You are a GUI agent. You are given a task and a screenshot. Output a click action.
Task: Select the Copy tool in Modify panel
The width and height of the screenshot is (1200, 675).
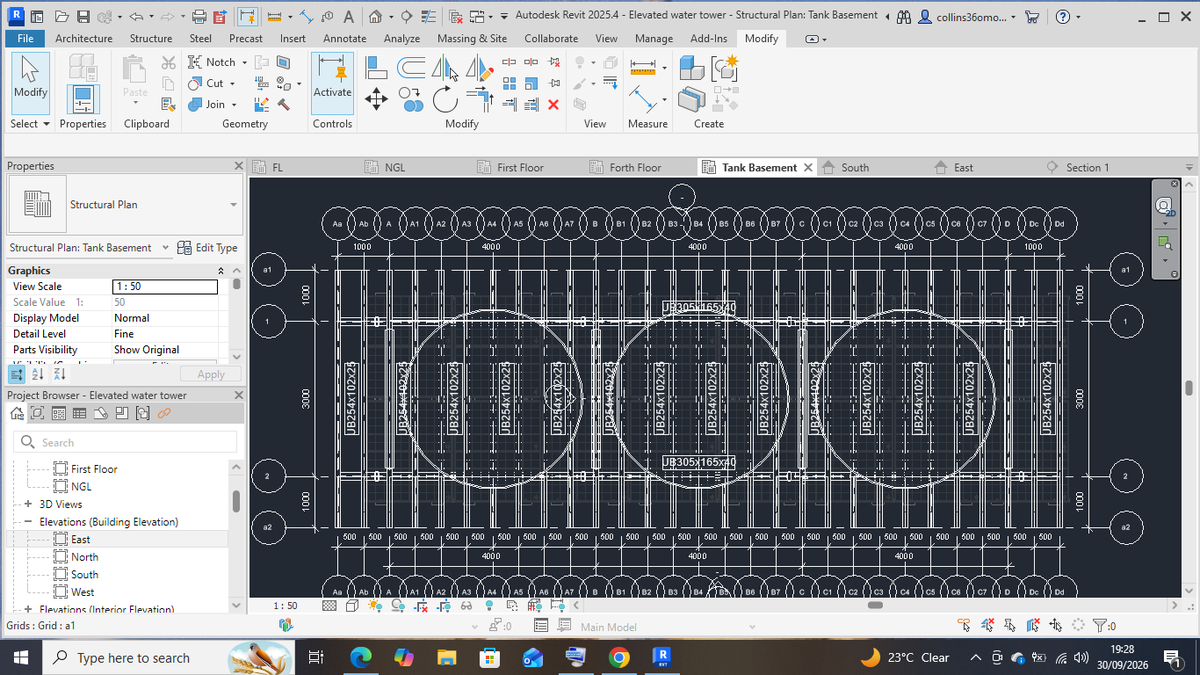point(410,99)
